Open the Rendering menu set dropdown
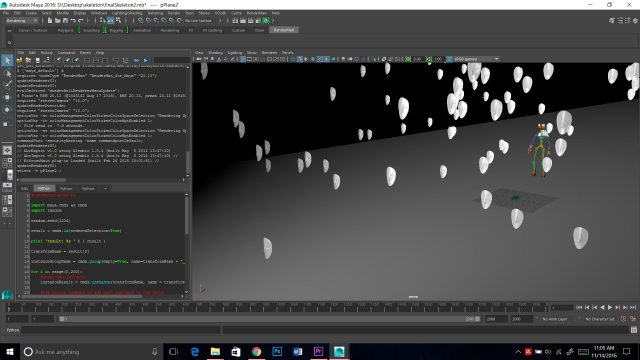 [x=22, y=20]
